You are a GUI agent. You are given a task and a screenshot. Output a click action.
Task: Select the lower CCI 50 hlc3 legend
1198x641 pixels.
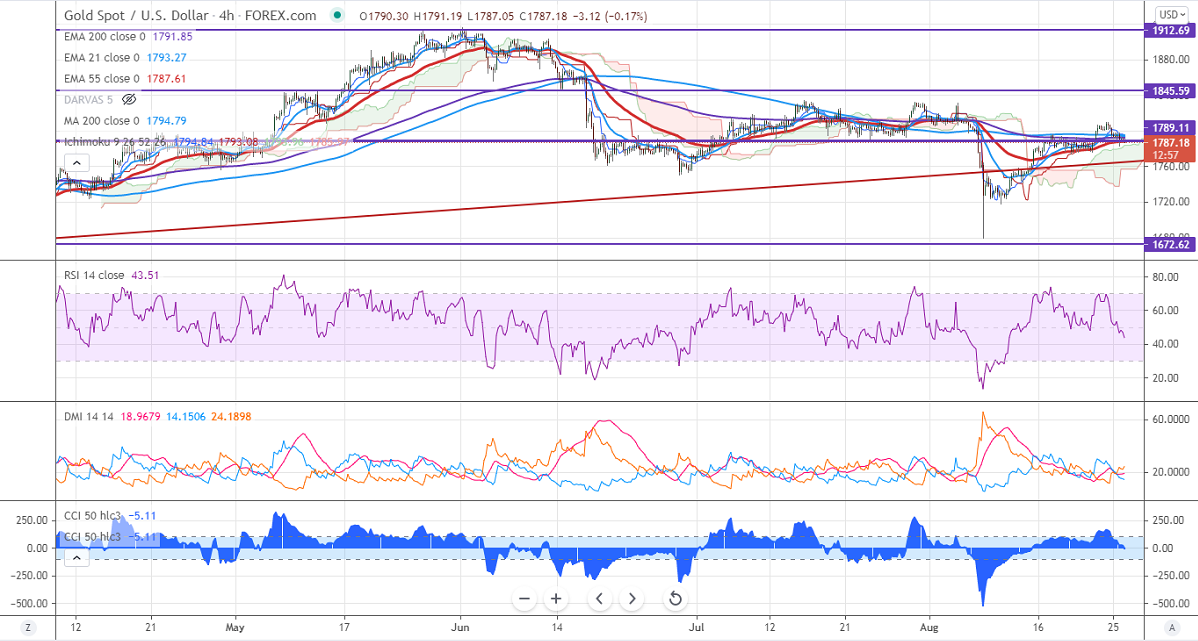pos(92,537)
